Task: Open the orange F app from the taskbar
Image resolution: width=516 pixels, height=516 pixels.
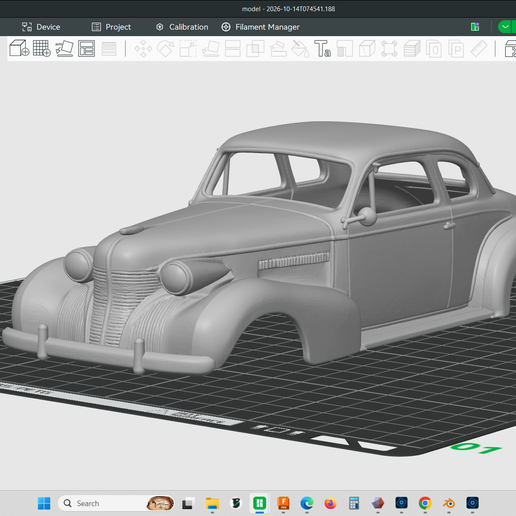Action: tap(283, 503)
